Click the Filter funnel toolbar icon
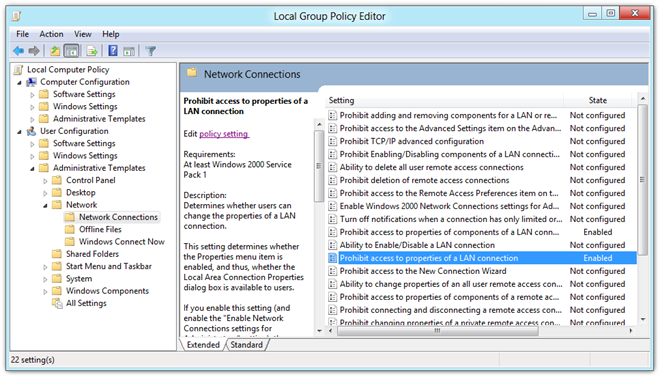Screen dimensions: 660x377 point(150,51)
